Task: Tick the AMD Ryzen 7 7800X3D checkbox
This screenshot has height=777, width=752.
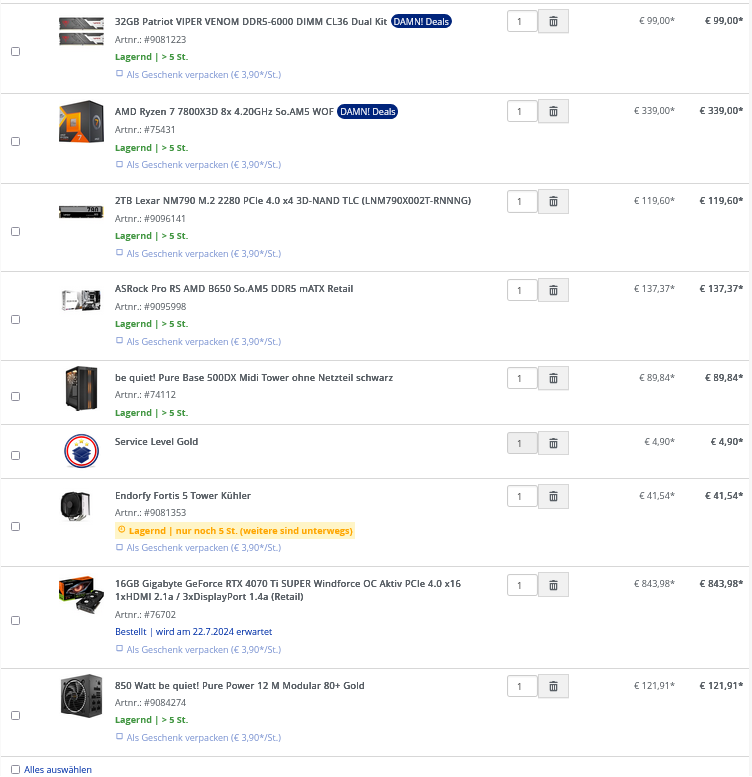Action: [15, 142]
